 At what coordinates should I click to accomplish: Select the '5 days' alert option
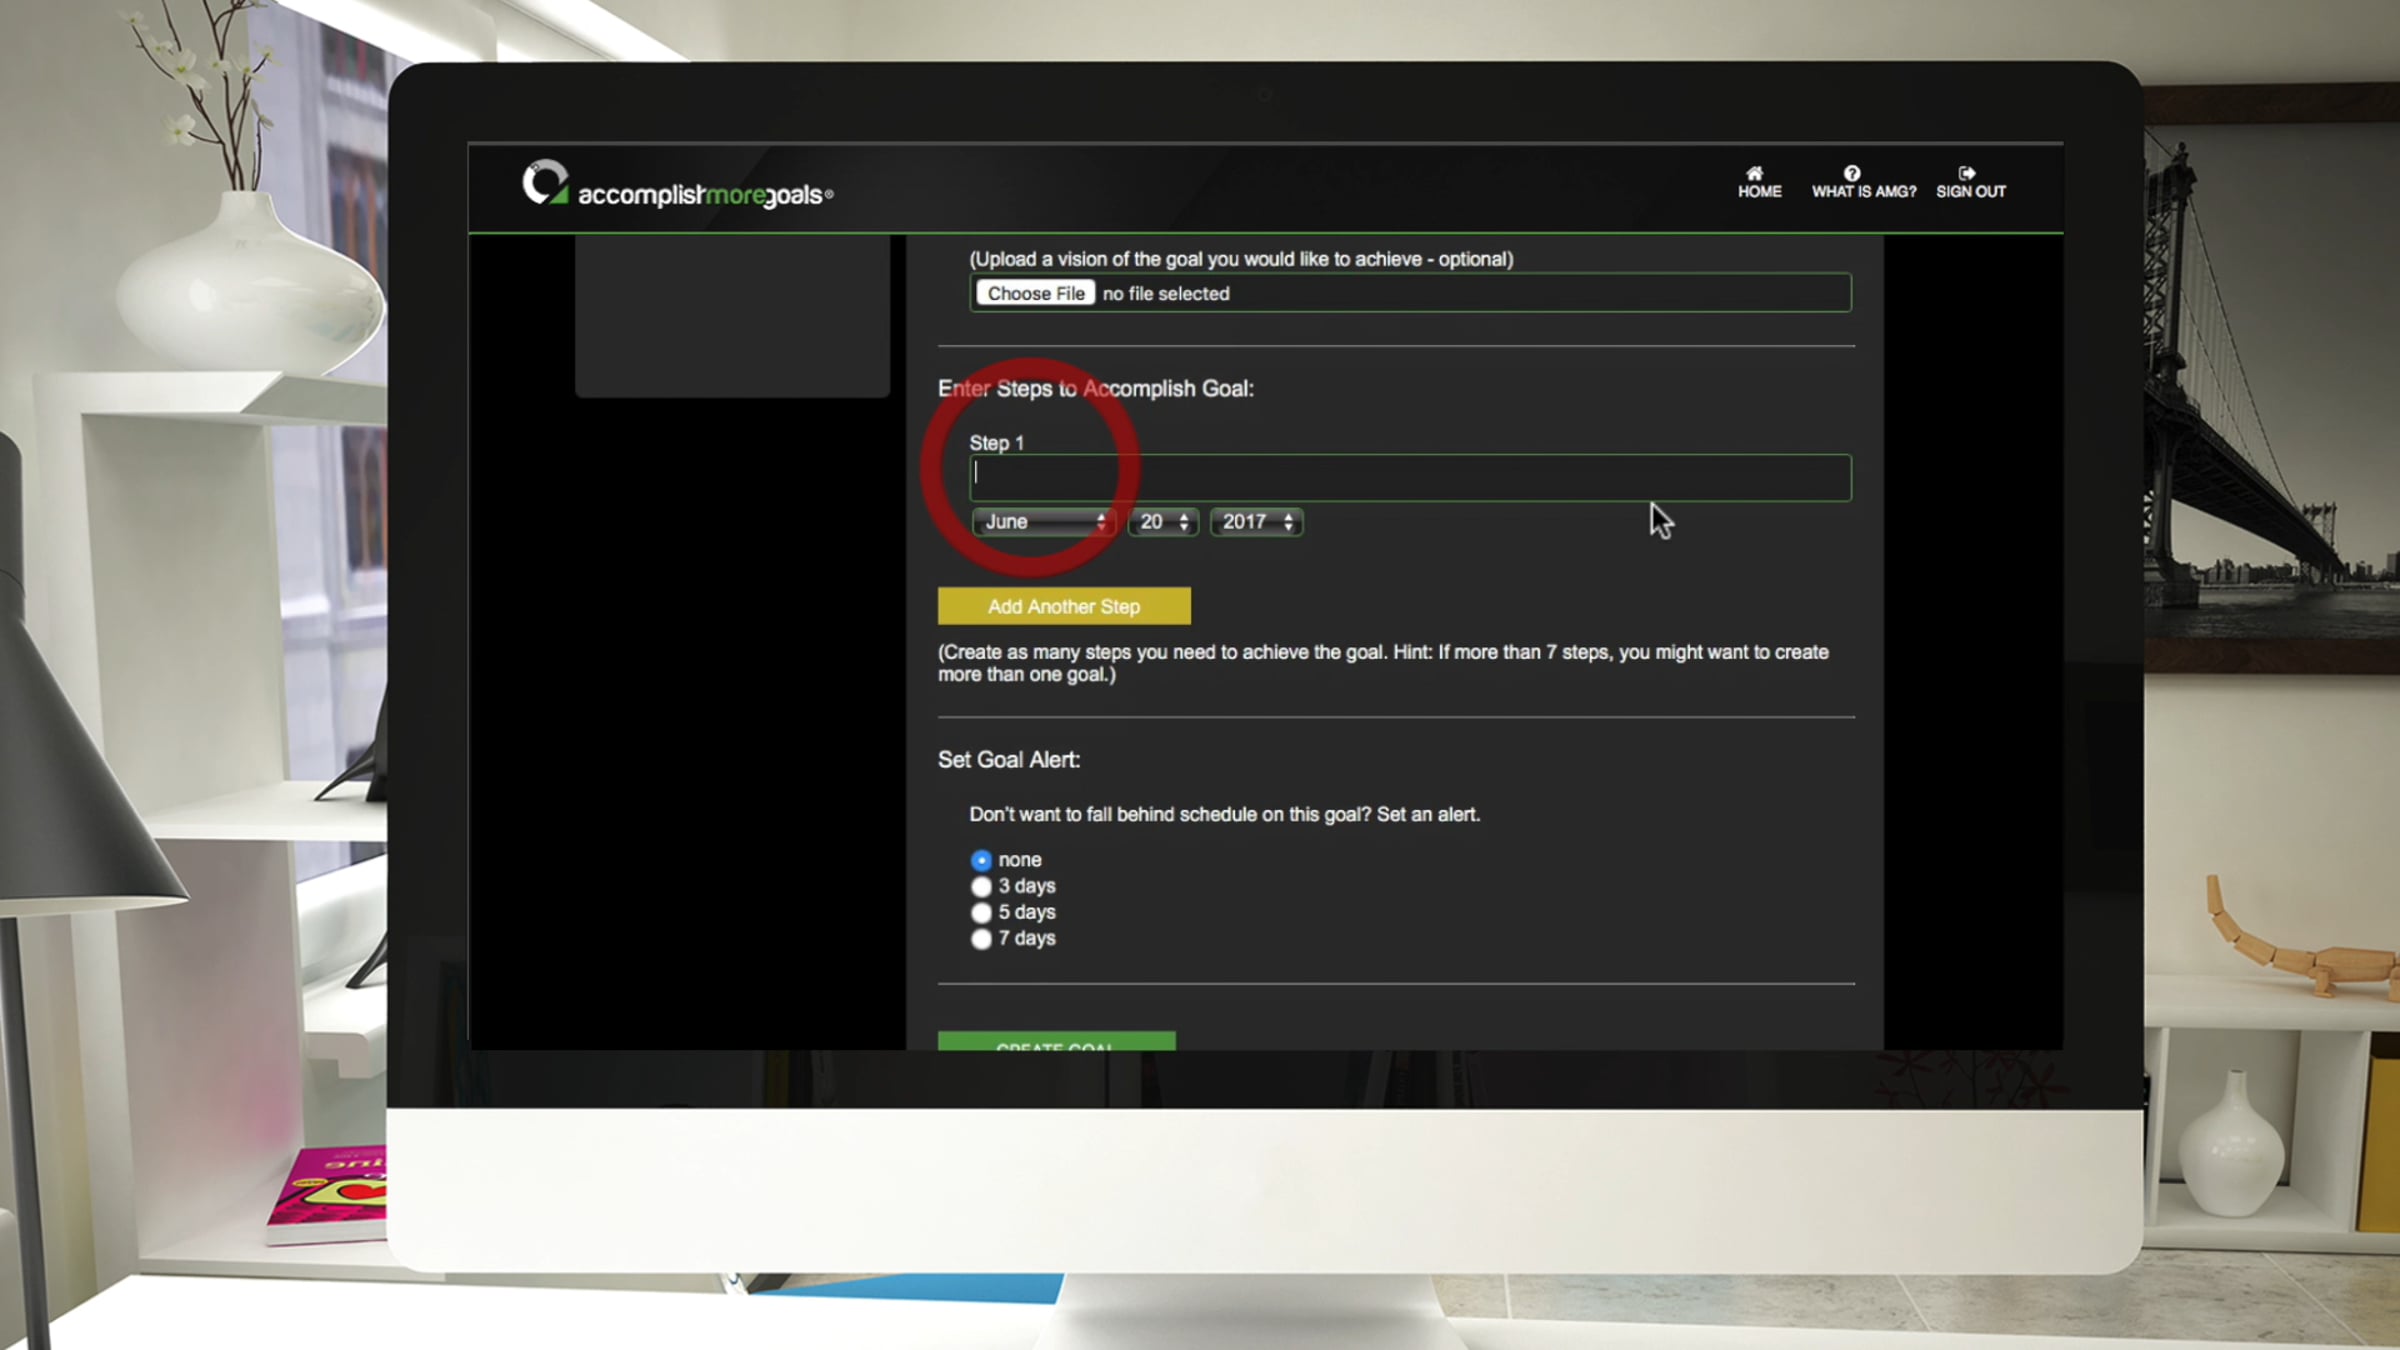[x=981, y=913]
